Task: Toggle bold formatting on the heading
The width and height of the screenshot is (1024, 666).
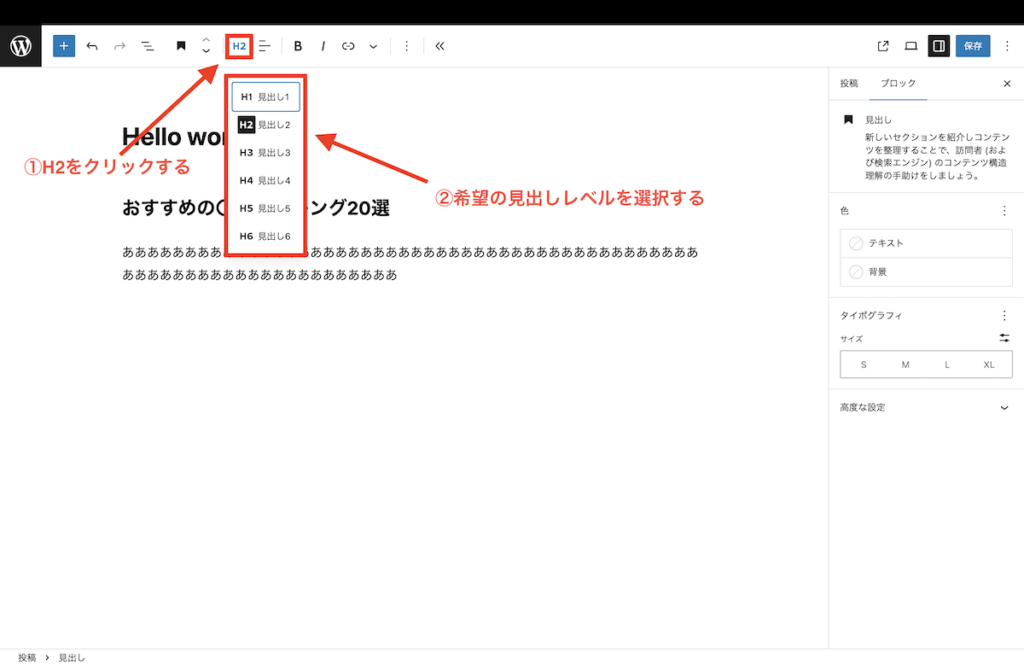Action: (297, 46)
